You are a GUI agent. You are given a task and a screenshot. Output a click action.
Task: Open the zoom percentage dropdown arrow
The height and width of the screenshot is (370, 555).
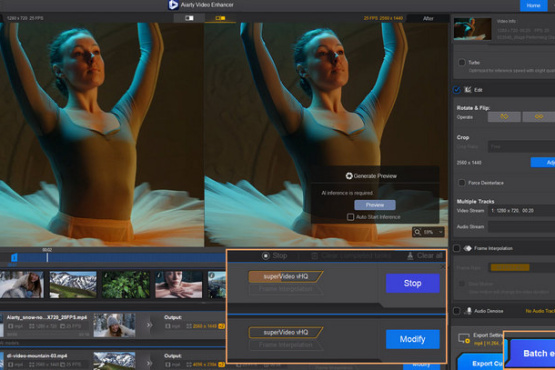(x=441, y=232)
